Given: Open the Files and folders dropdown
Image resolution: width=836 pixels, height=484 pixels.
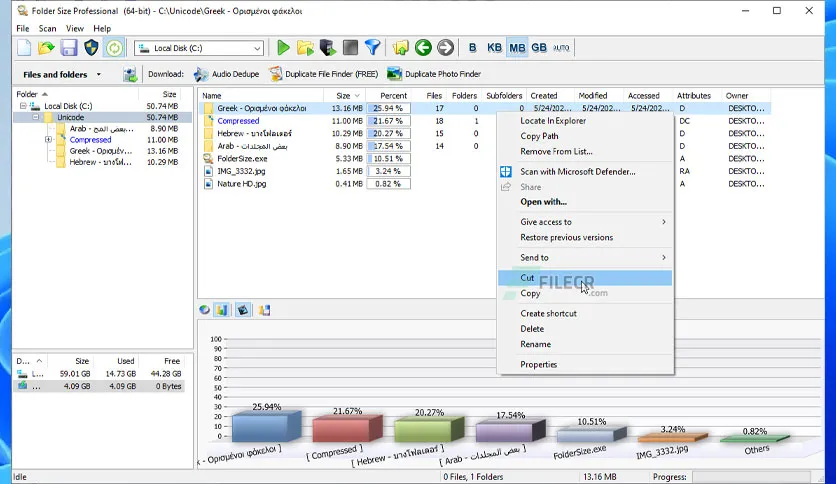Looking at the screenshot, I should 99,75.
